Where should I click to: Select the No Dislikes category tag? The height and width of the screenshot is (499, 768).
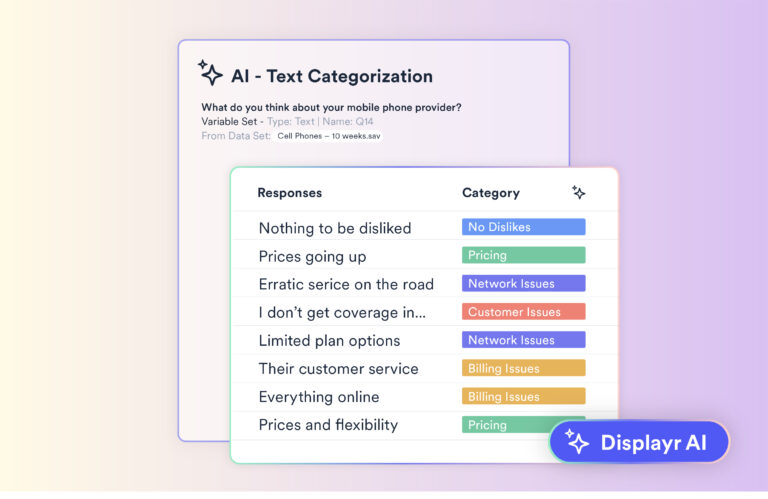(523, 227)
